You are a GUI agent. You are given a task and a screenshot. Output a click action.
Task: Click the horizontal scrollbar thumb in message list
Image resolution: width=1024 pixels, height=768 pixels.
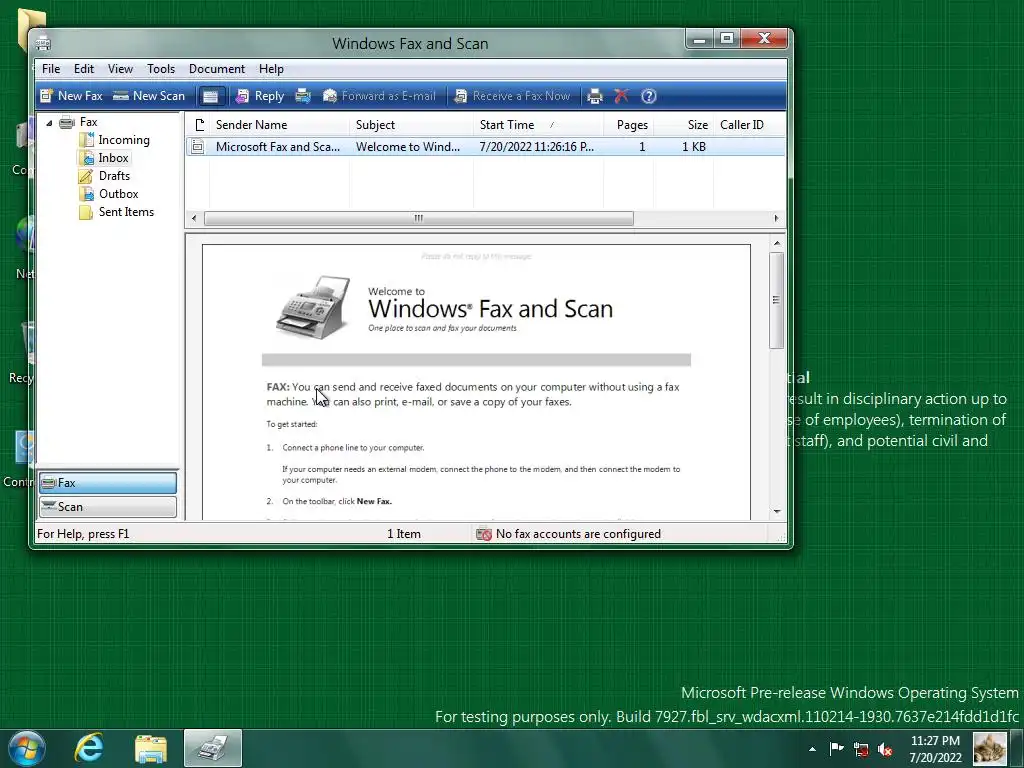click(419, 218)
